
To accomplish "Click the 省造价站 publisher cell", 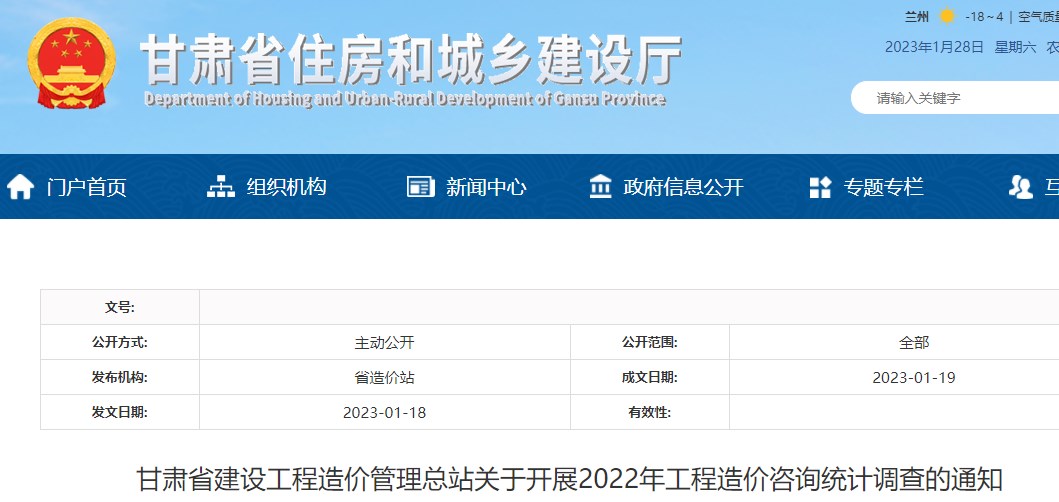I will click(x=384, y=377).
